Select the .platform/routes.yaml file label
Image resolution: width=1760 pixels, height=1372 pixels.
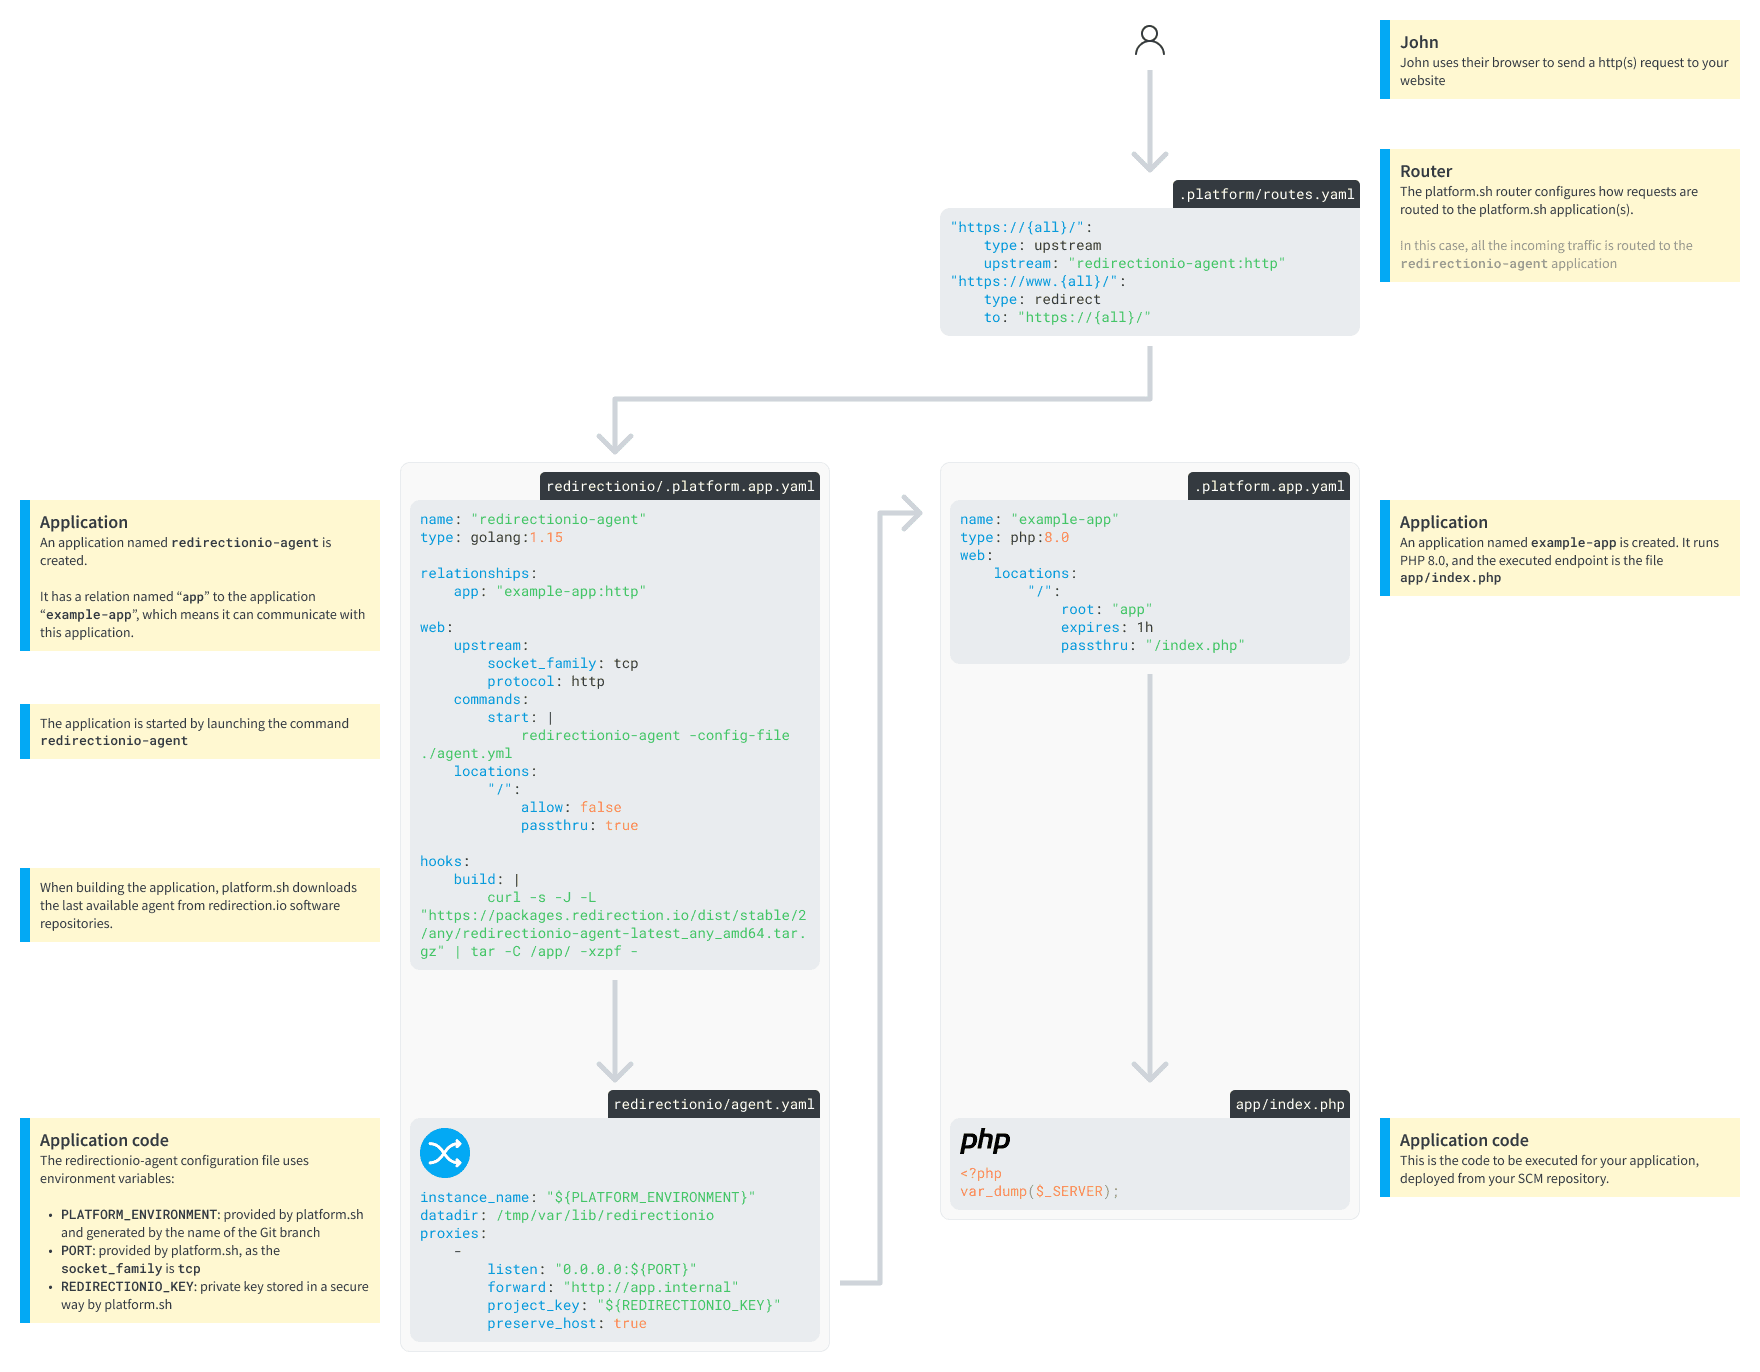coord(1266,194)
